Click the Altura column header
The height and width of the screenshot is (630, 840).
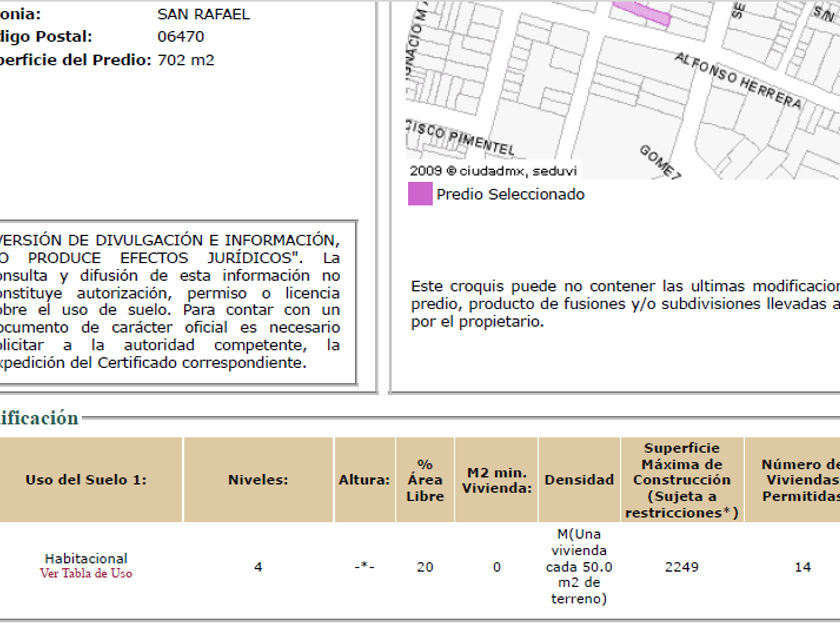(x=364, y=480)
